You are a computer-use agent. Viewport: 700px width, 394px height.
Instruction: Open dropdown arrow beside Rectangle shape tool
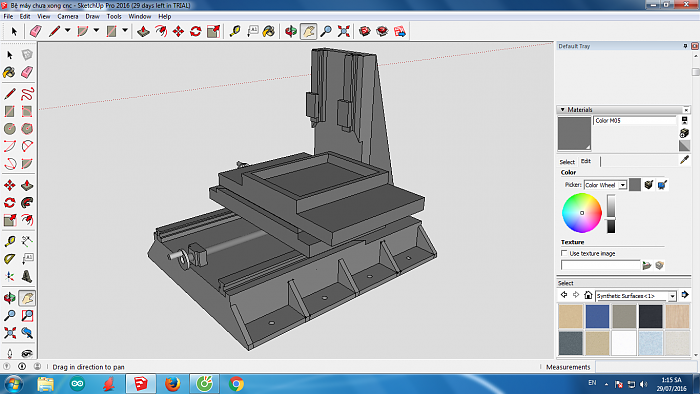tap(125, 31)
